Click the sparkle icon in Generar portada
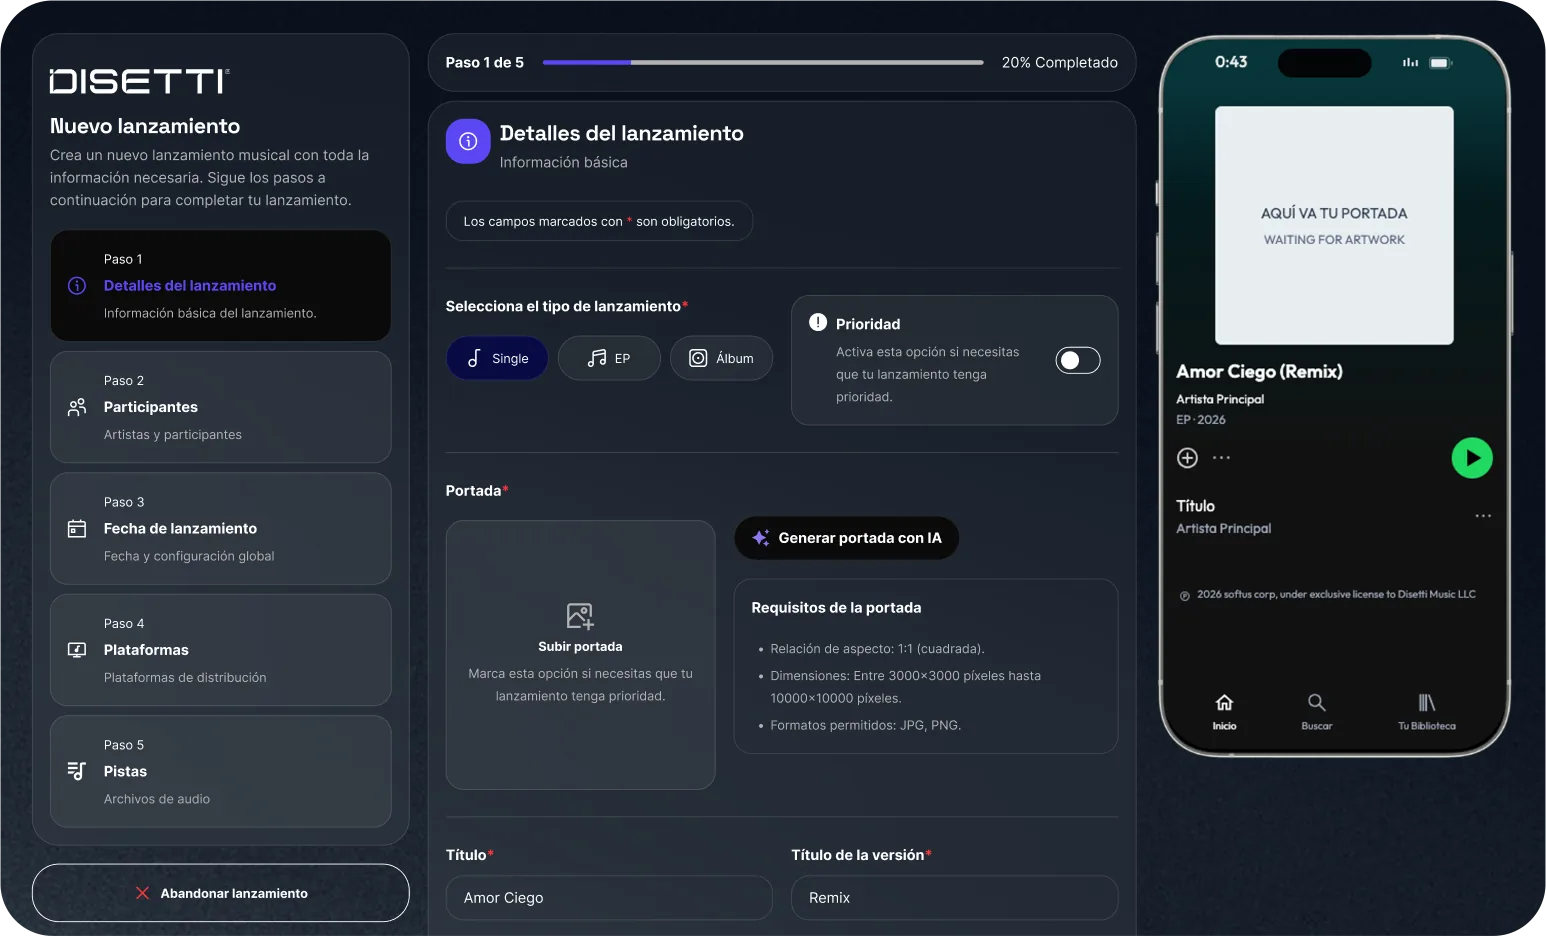The width and height of the screenshot is (1546, 936). pos(761,538)
